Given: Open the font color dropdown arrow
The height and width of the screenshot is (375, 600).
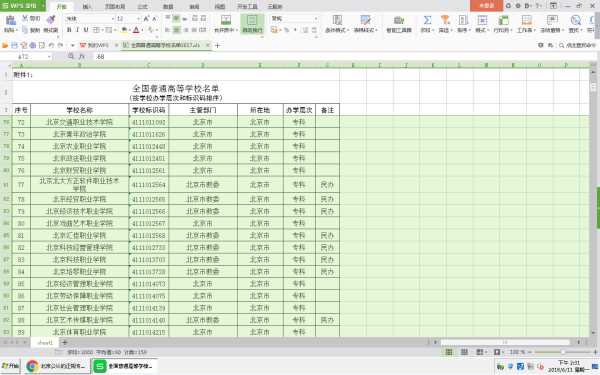Looking at the screenshot, I should (142, 30).
